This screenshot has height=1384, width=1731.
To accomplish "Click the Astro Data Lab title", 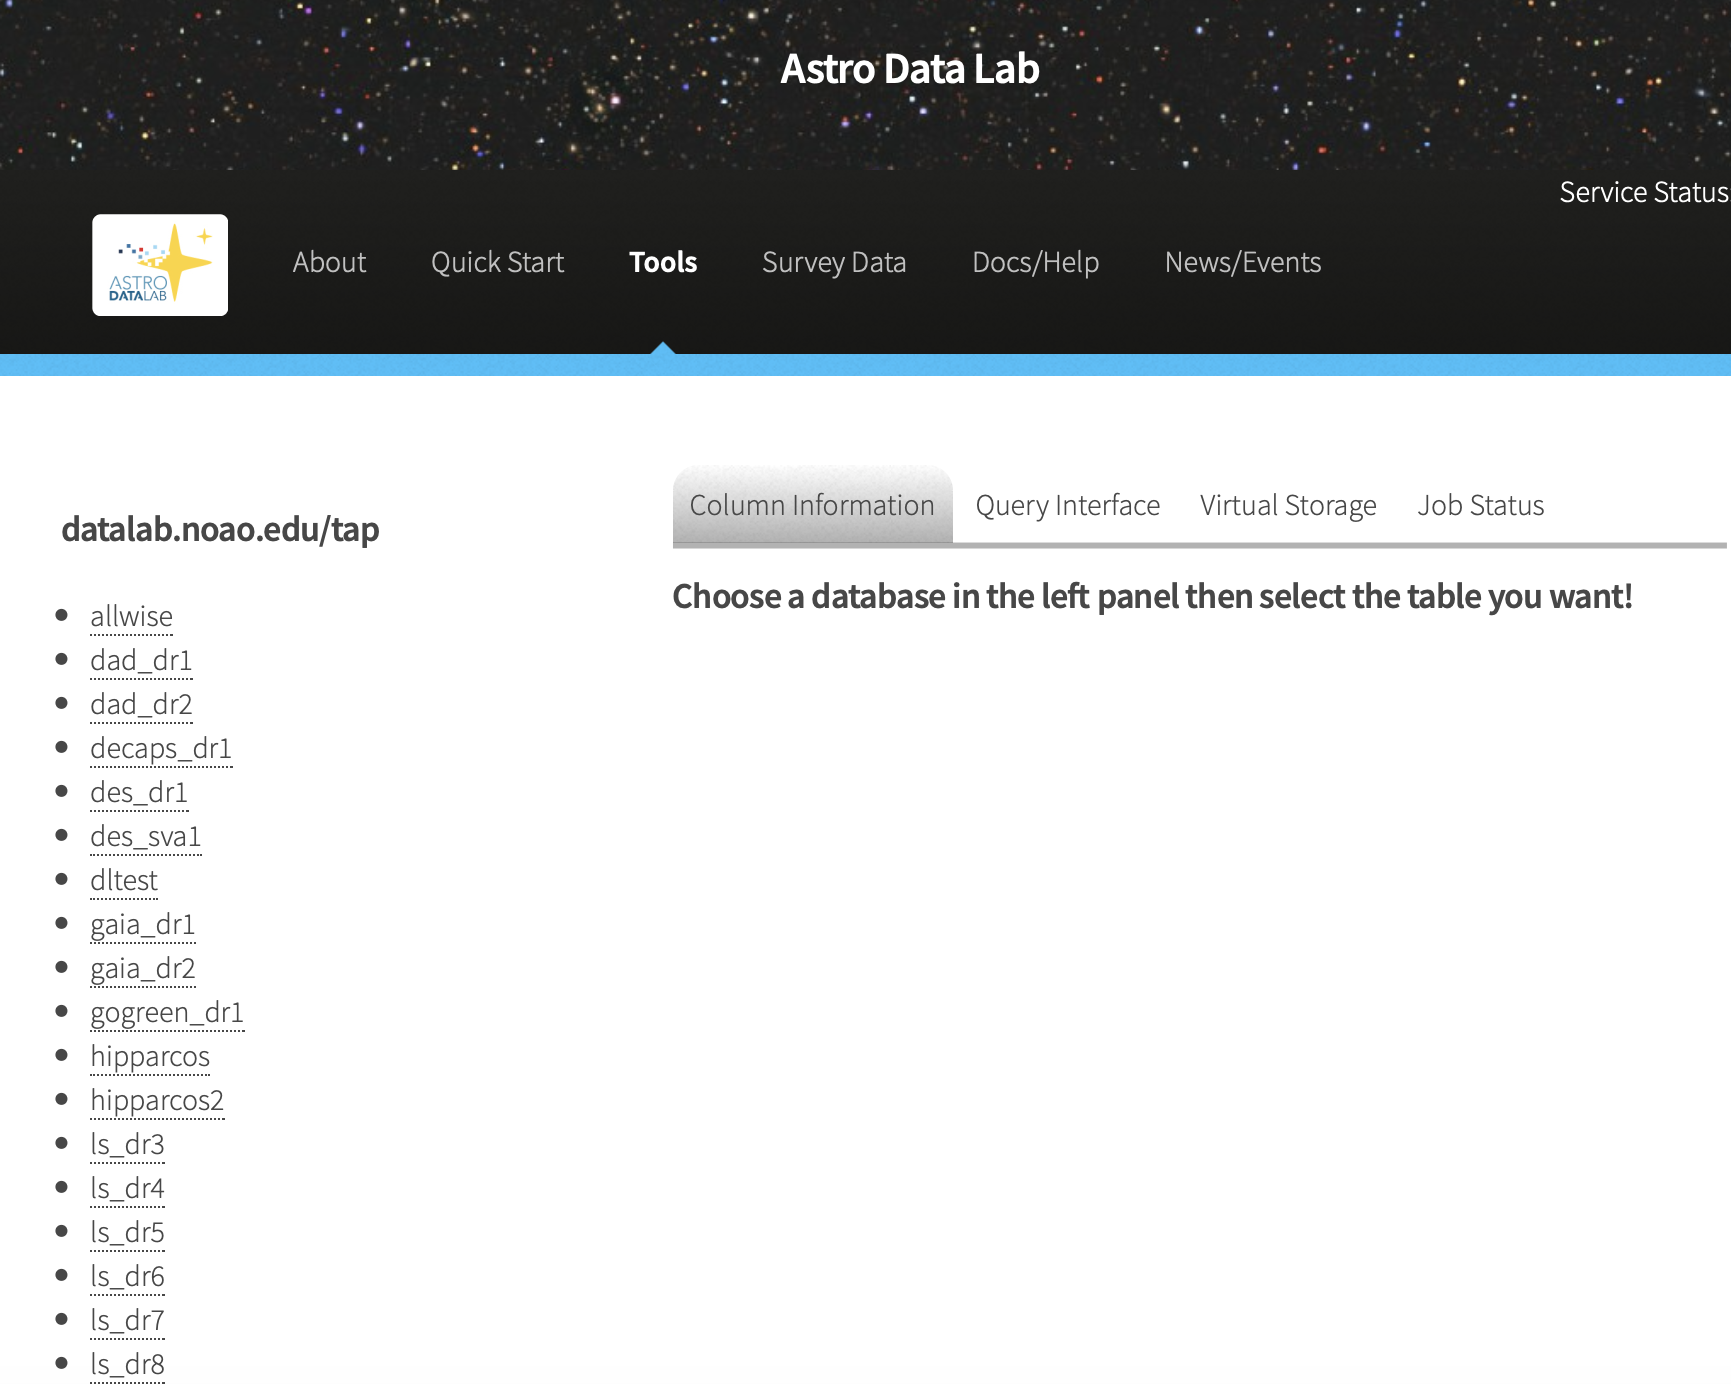I will click(910, 69).
